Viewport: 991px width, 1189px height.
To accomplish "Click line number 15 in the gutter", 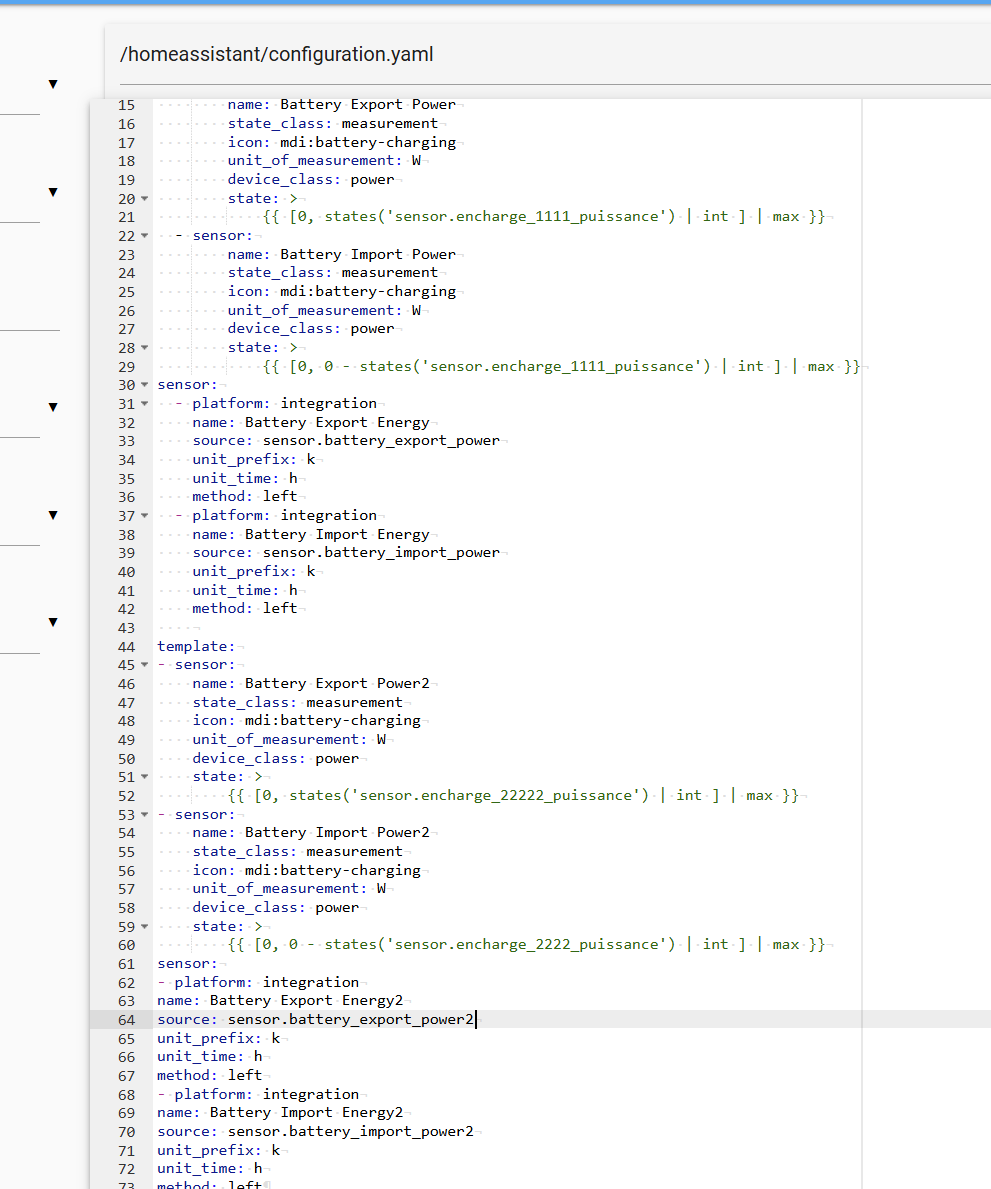I will [126, 105].
